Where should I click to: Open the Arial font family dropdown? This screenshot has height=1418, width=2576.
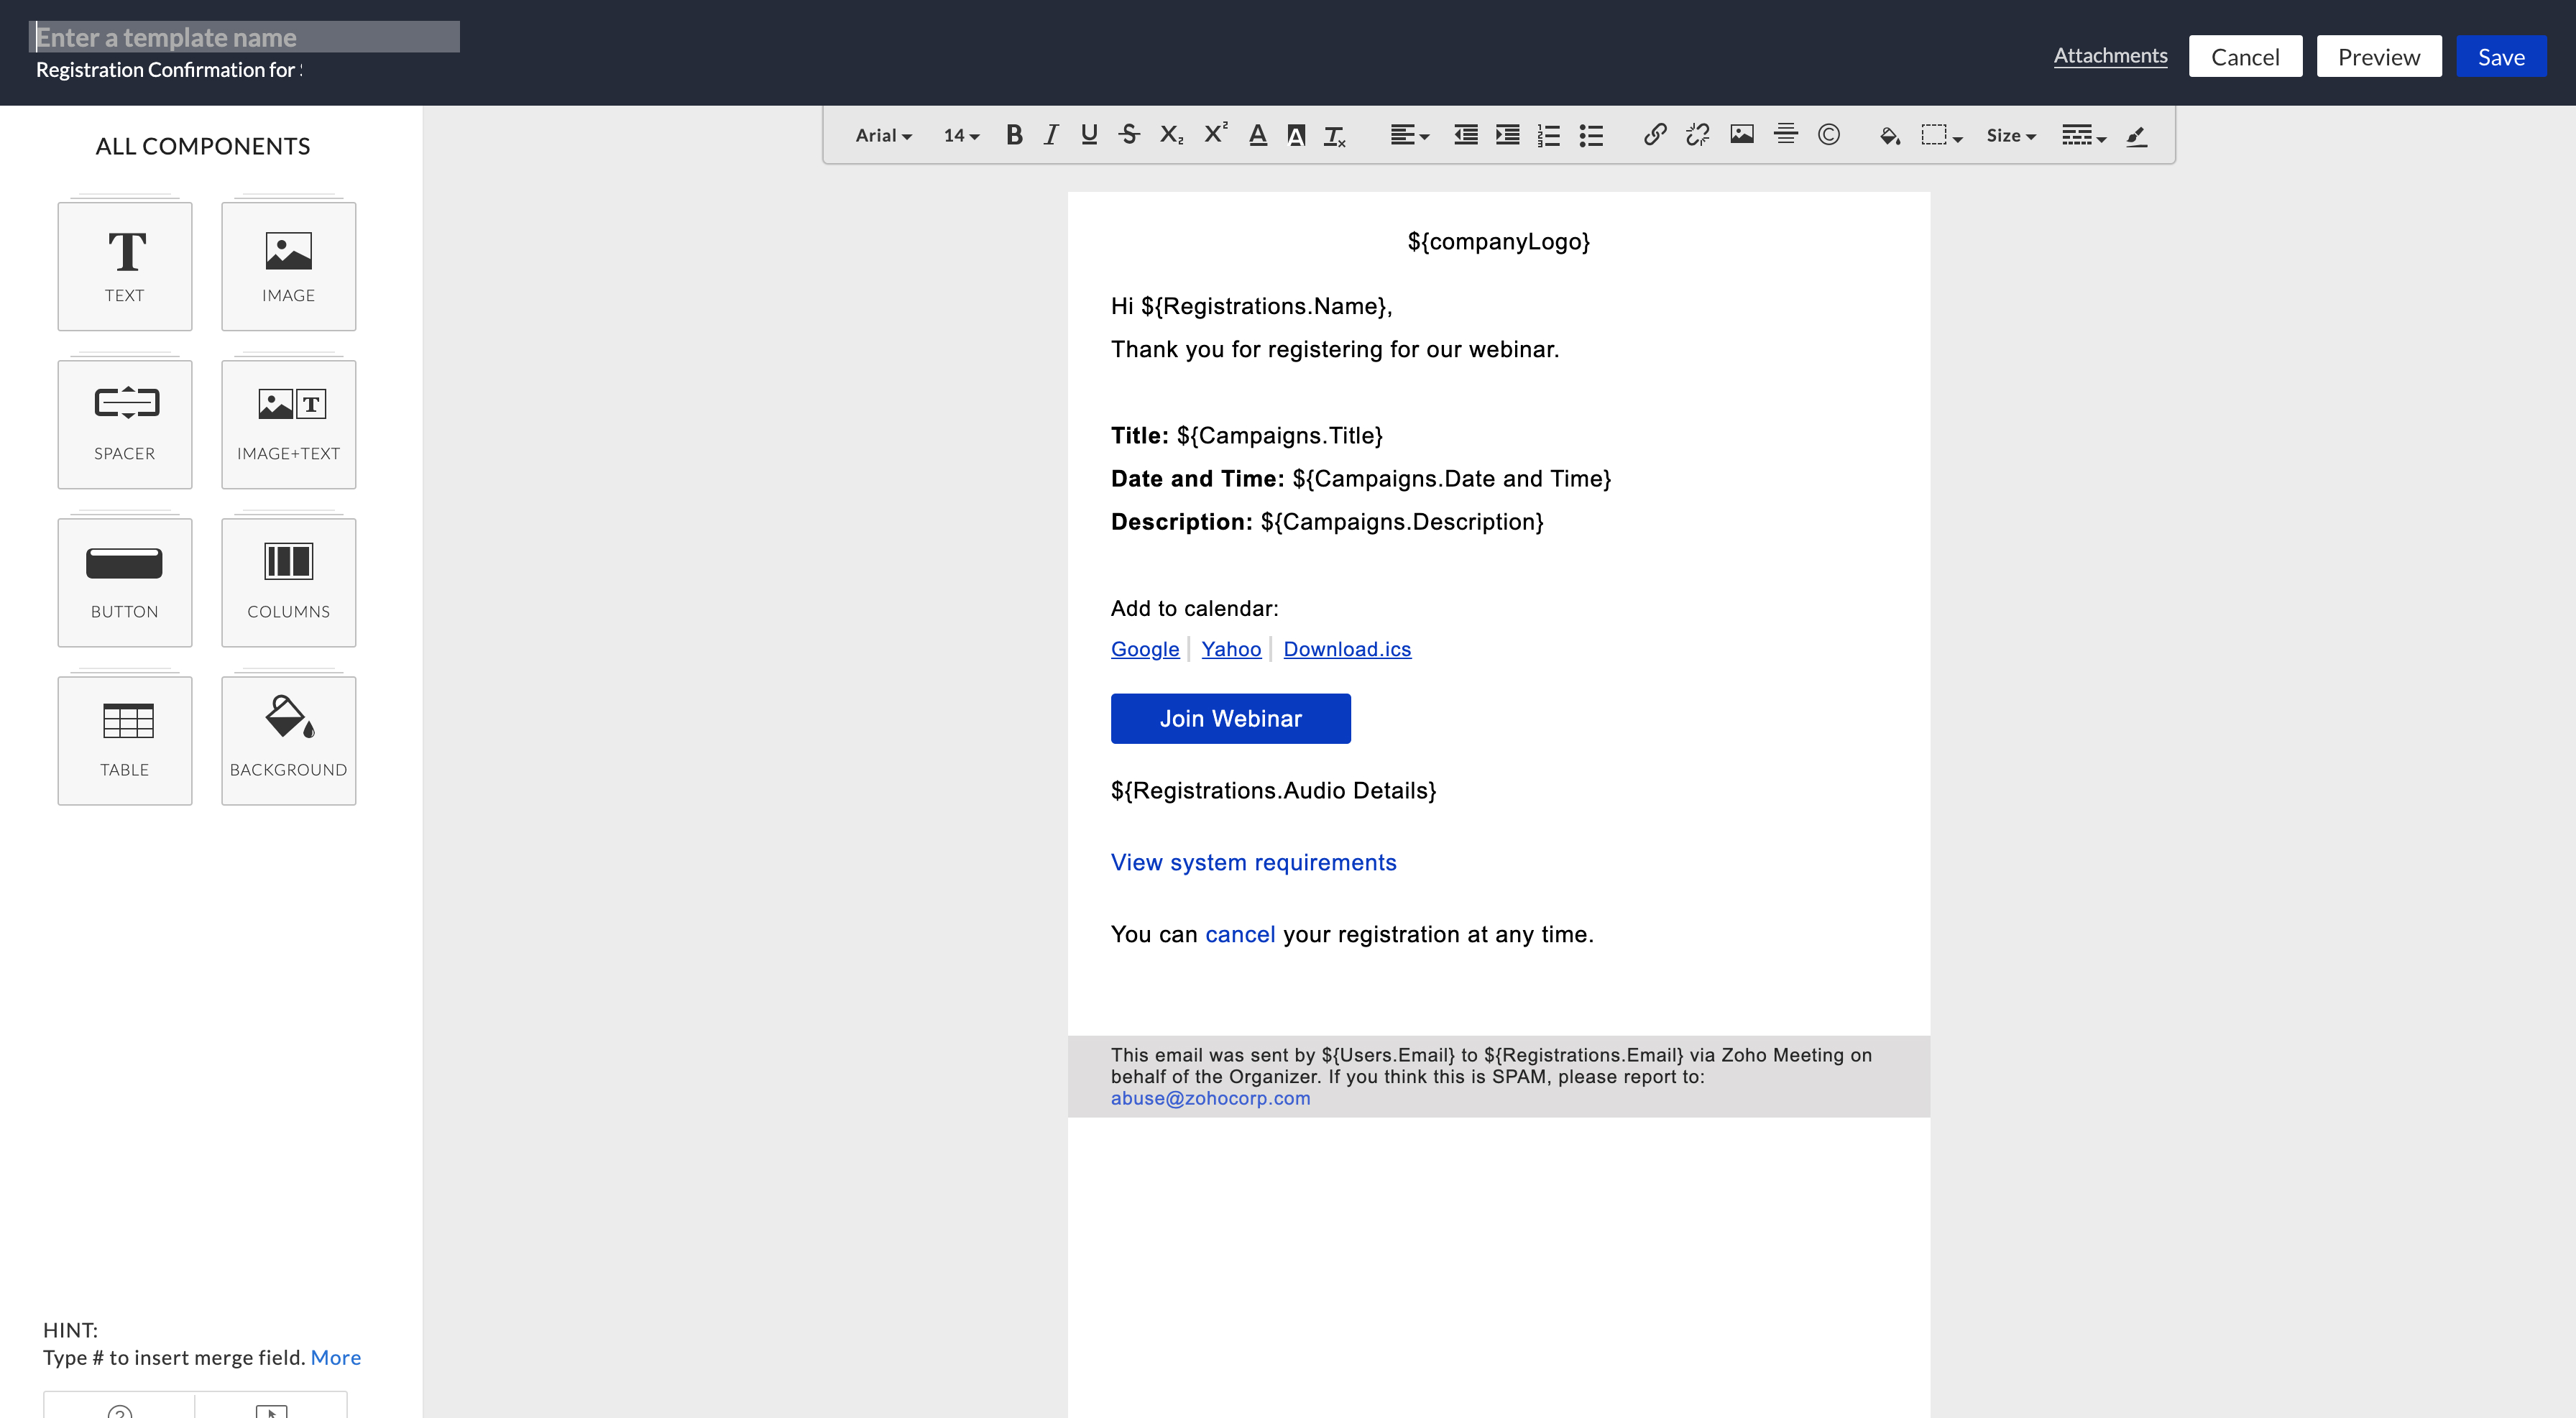[x=882, y=135]
